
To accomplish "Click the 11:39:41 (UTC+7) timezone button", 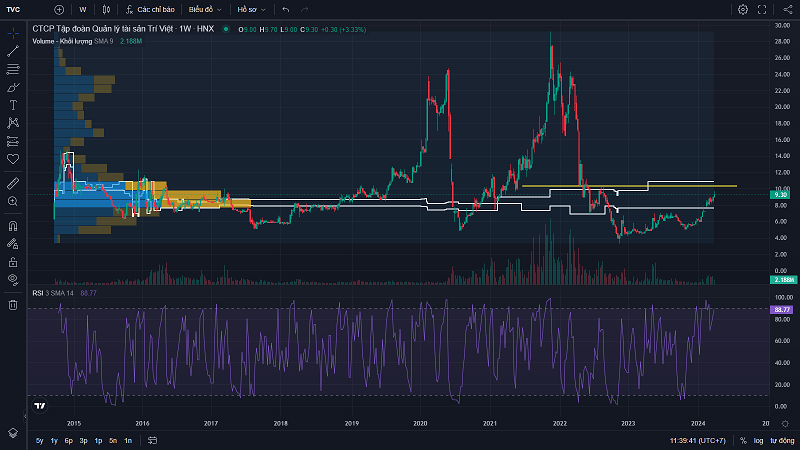I will click(698, 440).
